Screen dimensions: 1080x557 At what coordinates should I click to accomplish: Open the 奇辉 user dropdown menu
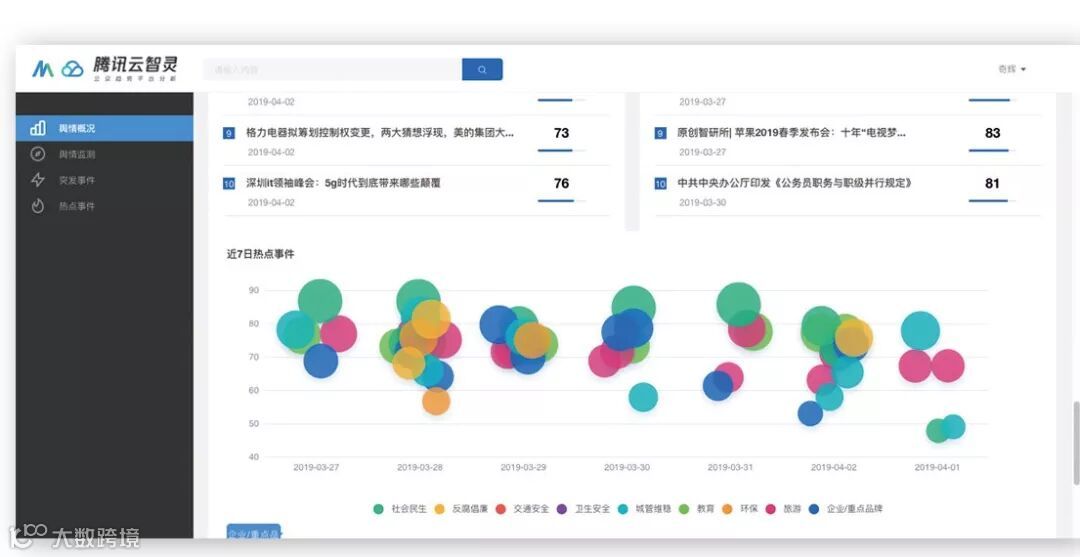[1012, 70]
